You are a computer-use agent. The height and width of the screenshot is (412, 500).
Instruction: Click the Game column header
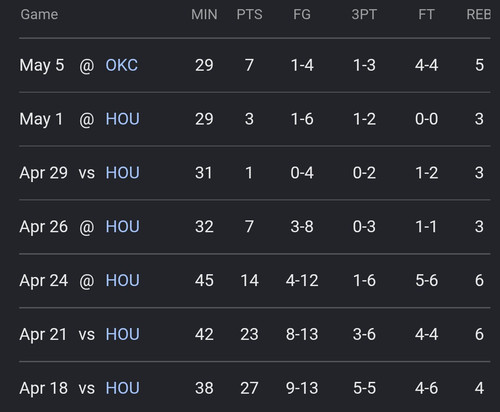tap(39, 14)
